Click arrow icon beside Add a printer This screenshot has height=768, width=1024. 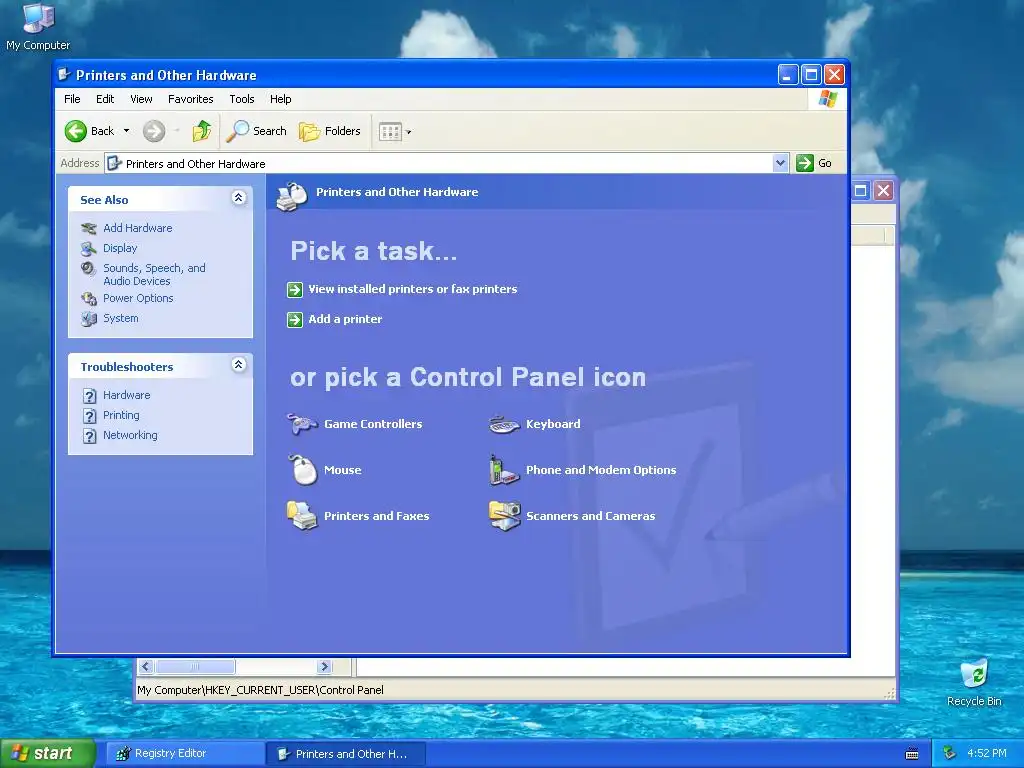coord(295,320)
